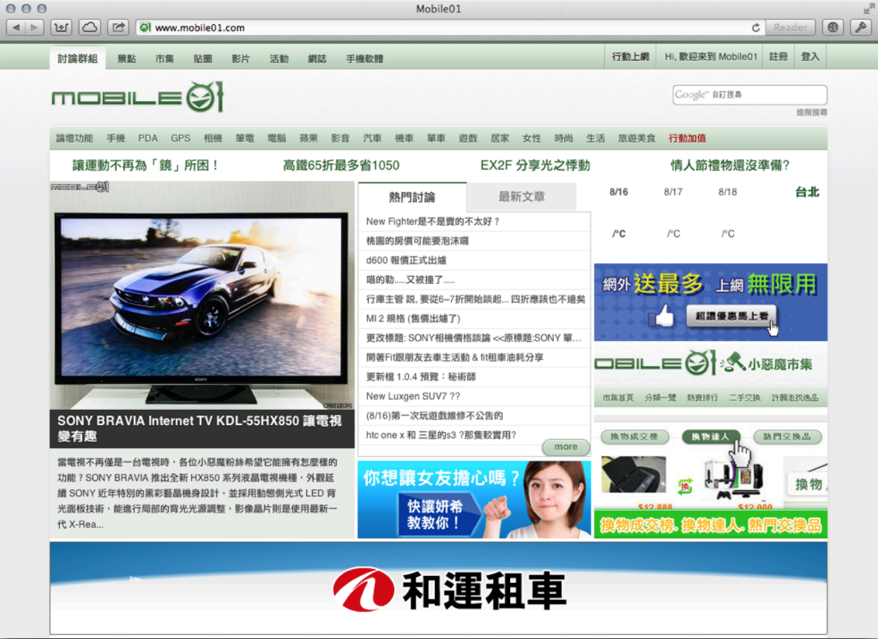Open the d600 報價正式出爐 thread
This screenshot has height=639, width=878.
406,260
